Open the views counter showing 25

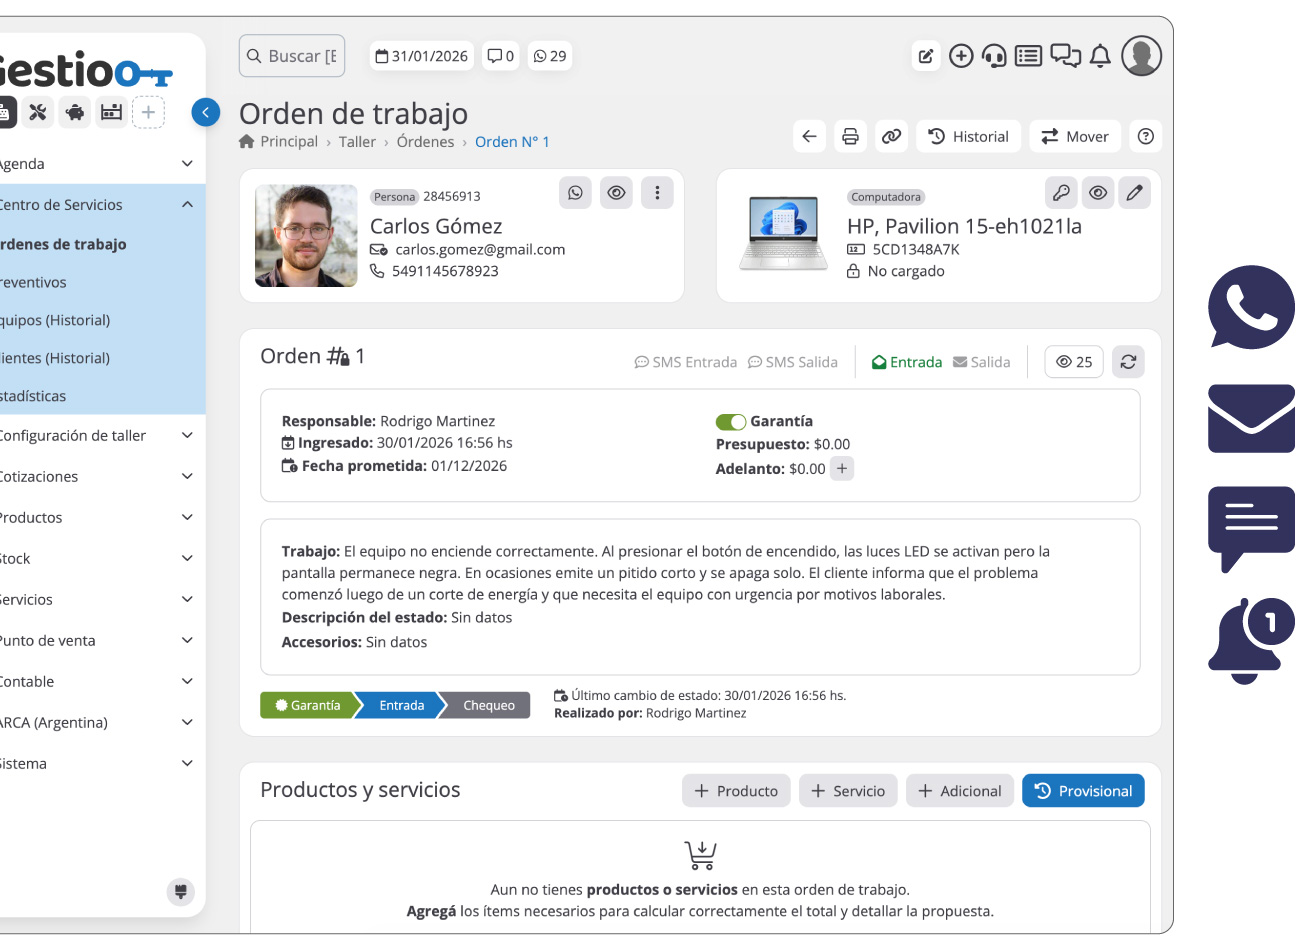click(1074, 362)
